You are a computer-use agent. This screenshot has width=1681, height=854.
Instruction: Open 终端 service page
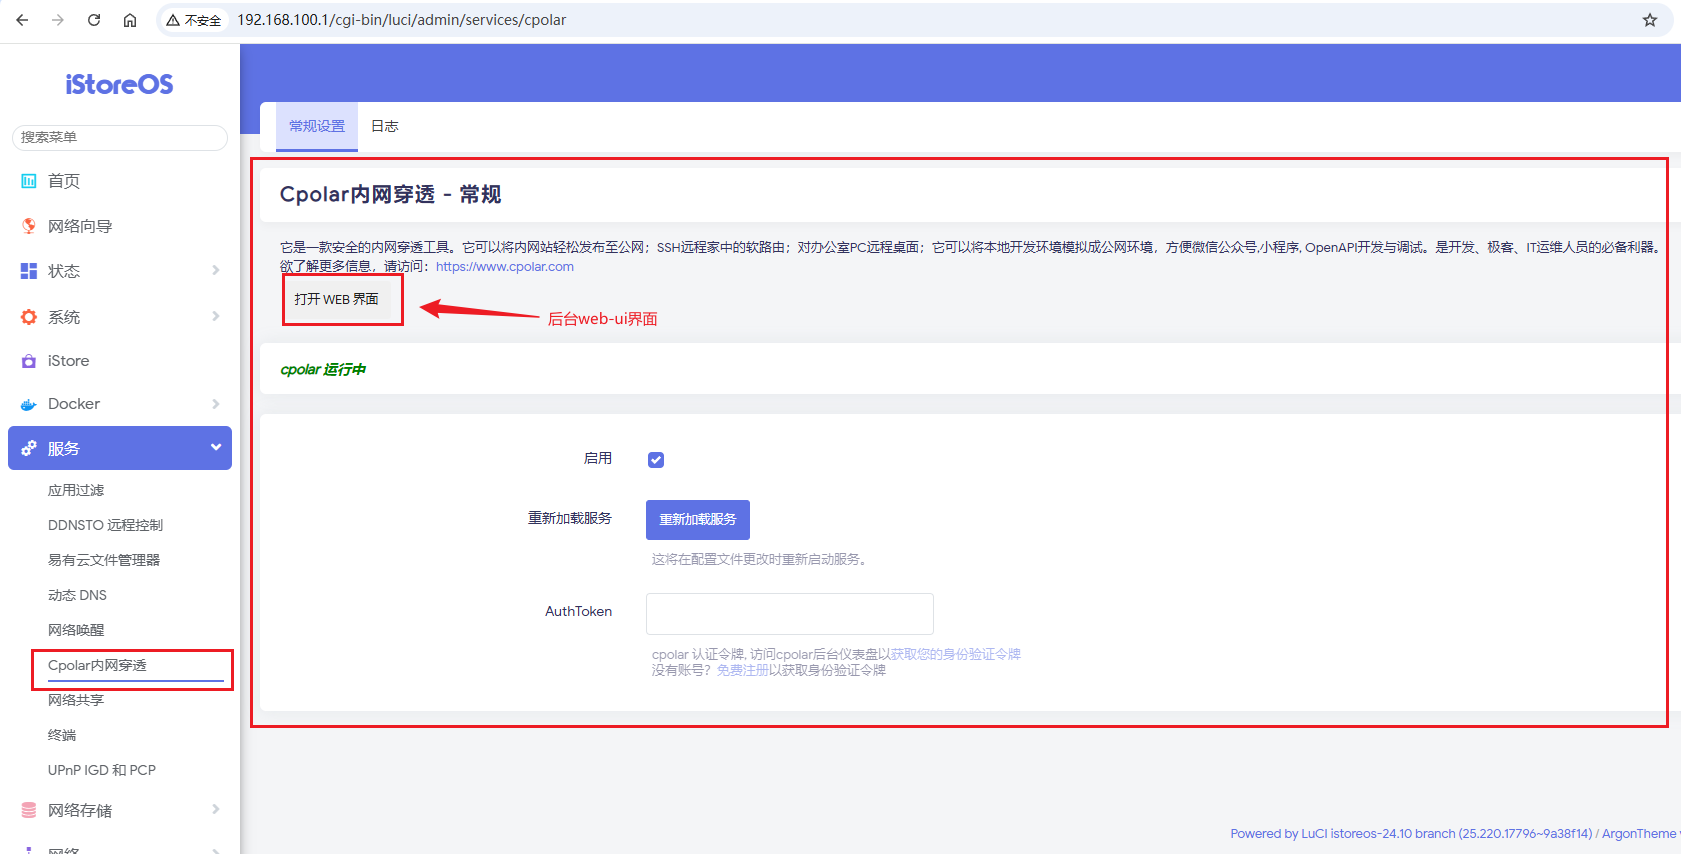click(62, 735)
